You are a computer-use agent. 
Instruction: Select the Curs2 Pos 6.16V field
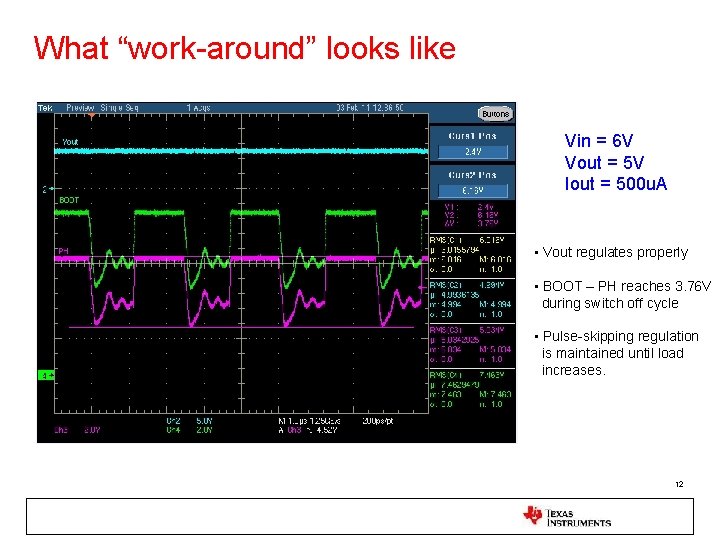472,191
